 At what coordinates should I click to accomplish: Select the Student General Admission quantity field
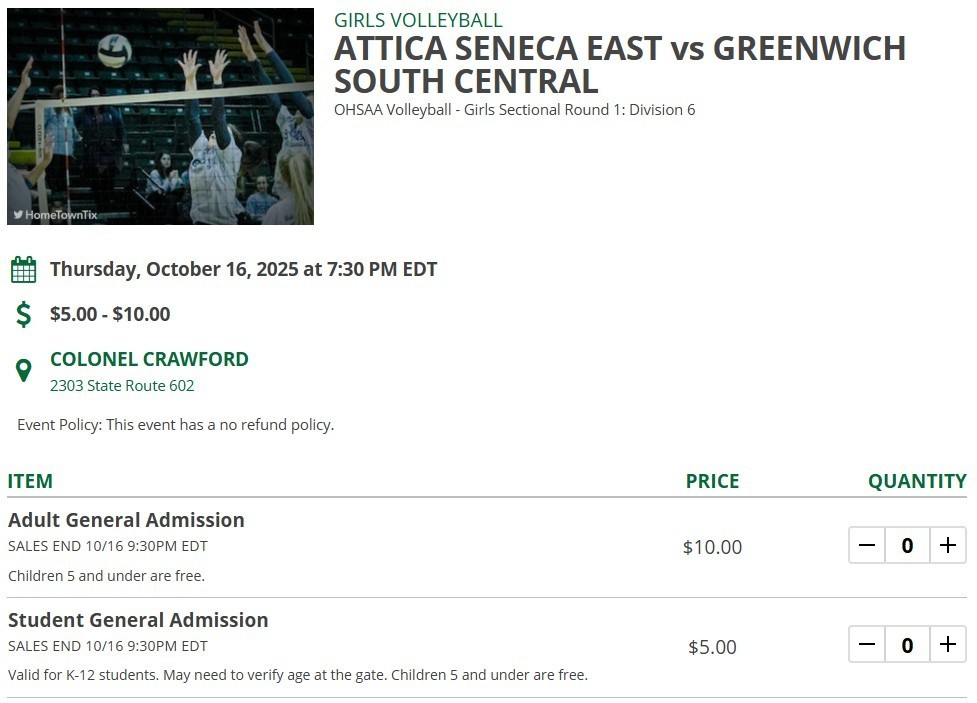point(907,645)
